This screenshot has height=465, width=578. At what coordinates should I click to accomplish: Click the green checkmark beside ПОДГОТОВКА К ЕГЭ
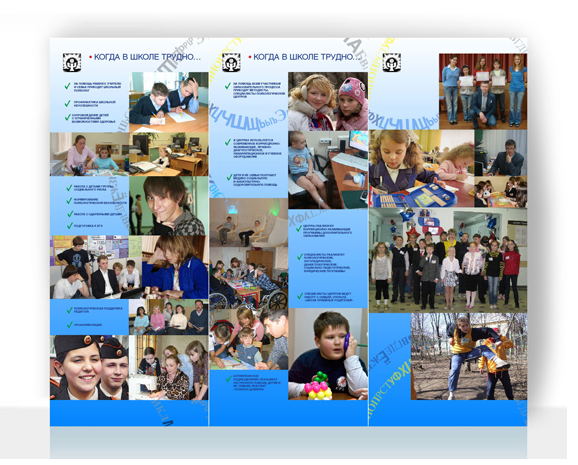[70, 225]
